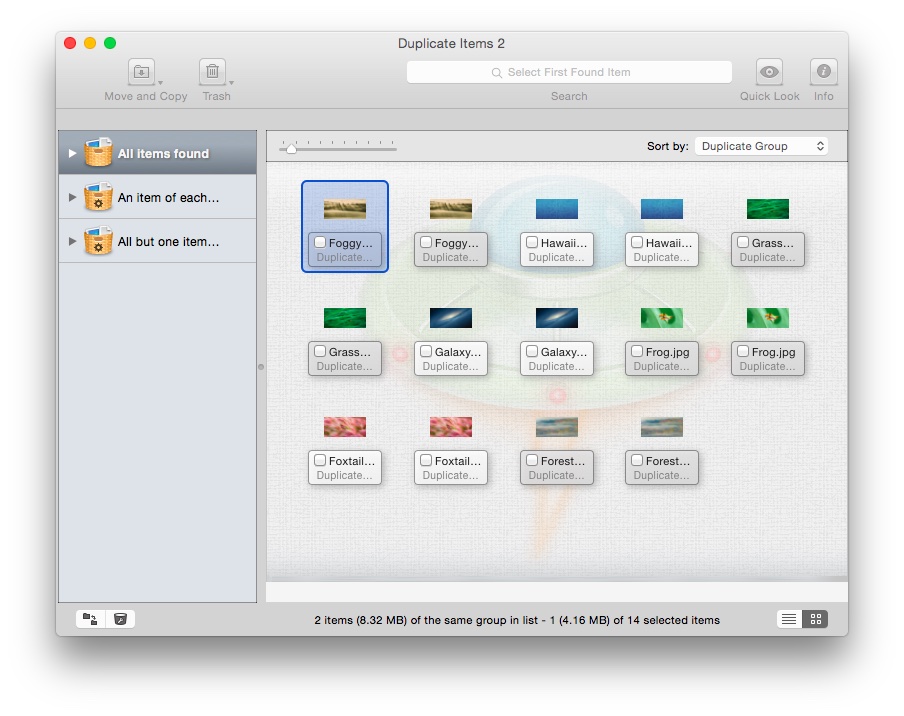Close the Duplicate Items 2 window
This screenshot has height=716, width=904.
[x=70, y=43]
